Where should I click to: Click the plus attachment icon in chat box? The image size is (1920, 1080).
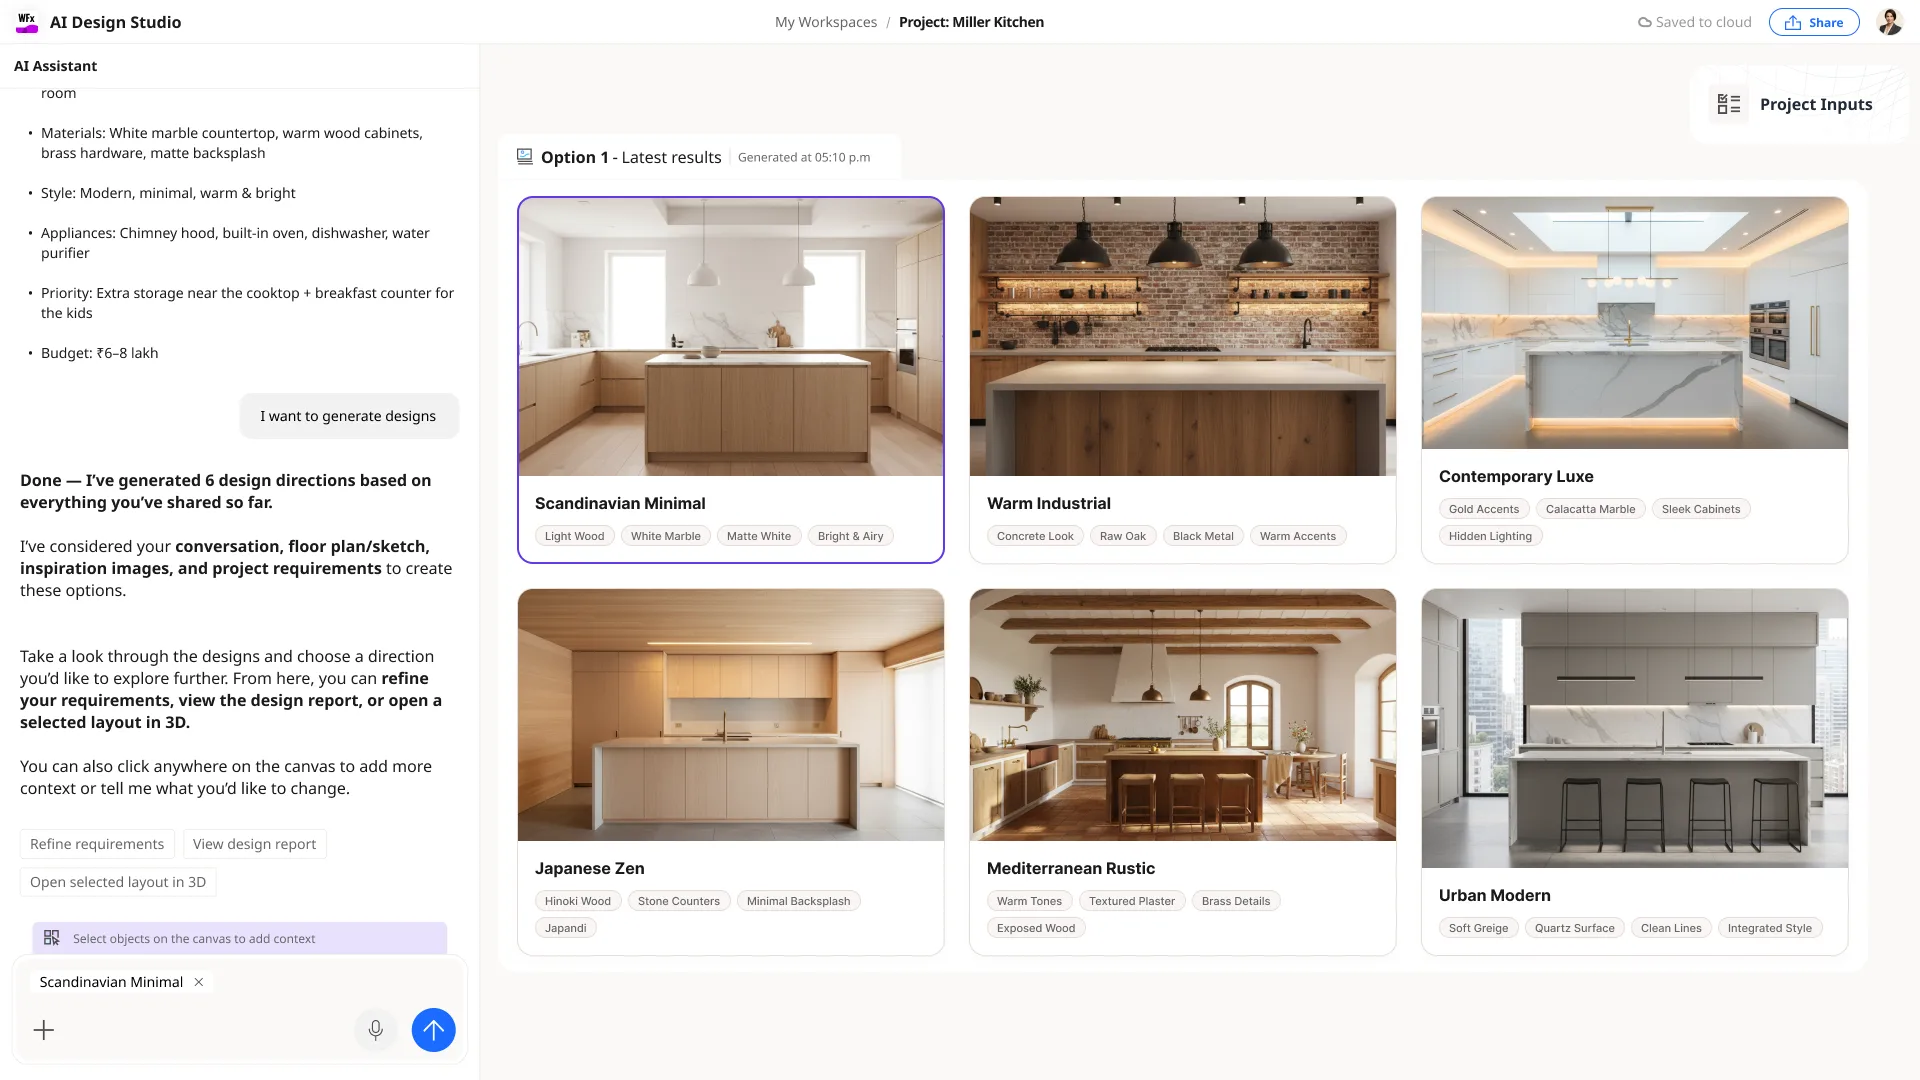point(44,1030)
